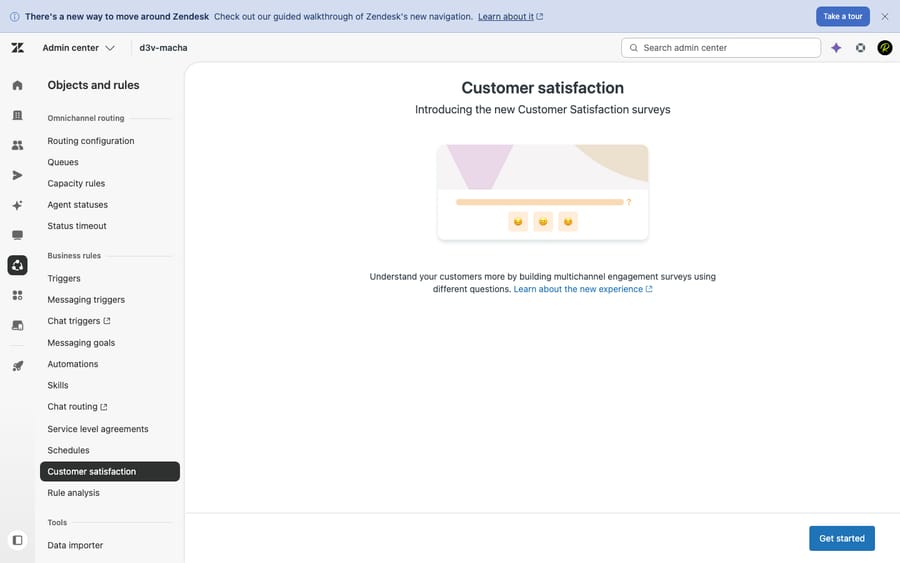This screenshot has width=900, height=563.
Task: Open Queues page
Action: 63,162
